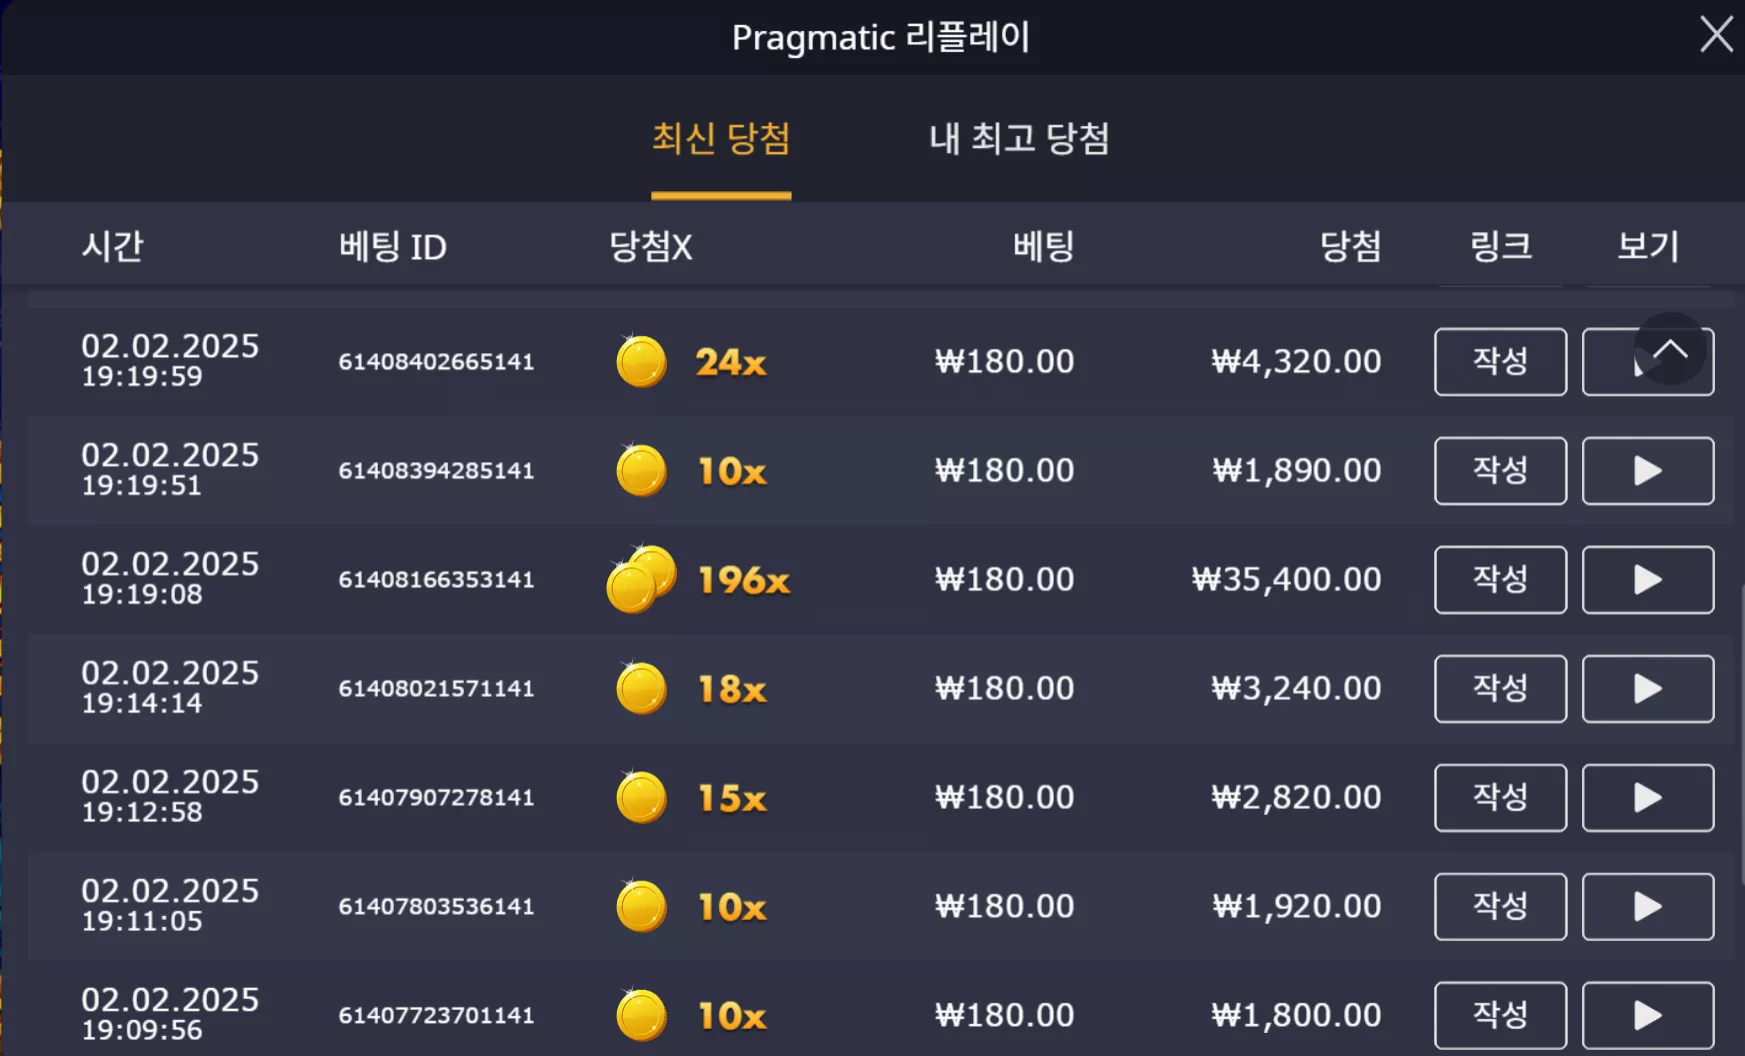
Task: Switch to the 내 최고 당첨 tab
Action: tap(1019, 138)
